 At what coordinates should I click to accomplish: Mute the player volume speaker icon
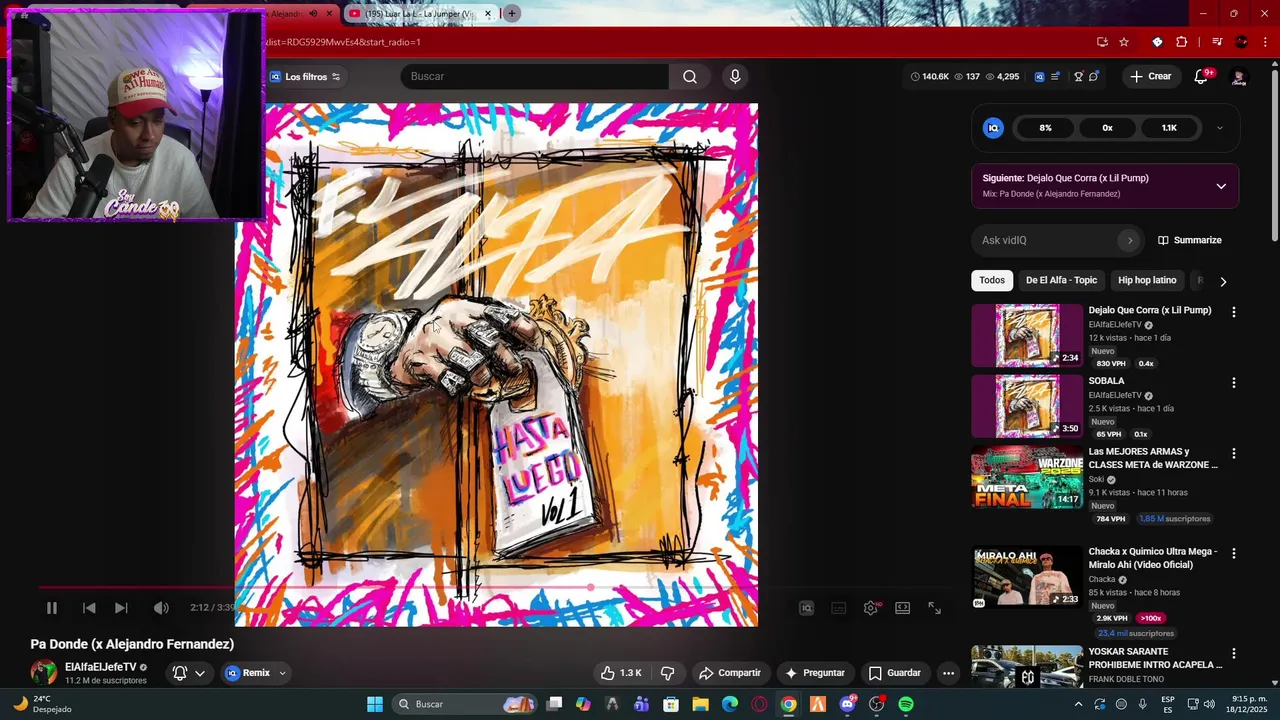[161, 608]
